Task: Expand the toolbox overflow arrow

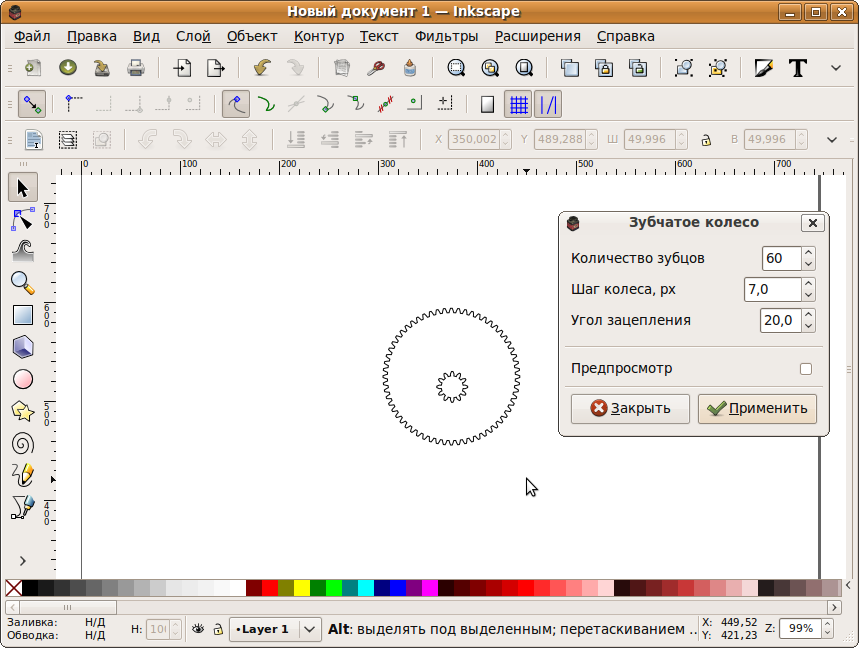Action: tap(22, 561)
